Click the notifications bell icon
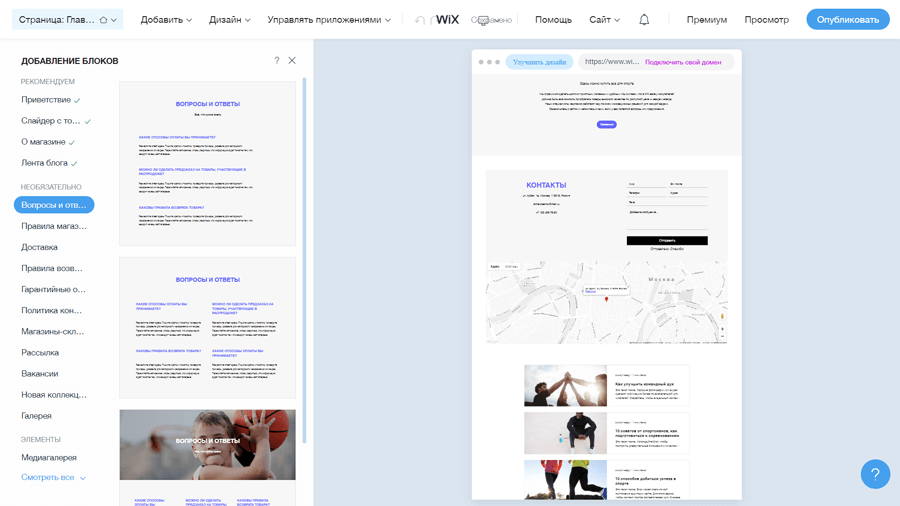 tap(644, 20)
